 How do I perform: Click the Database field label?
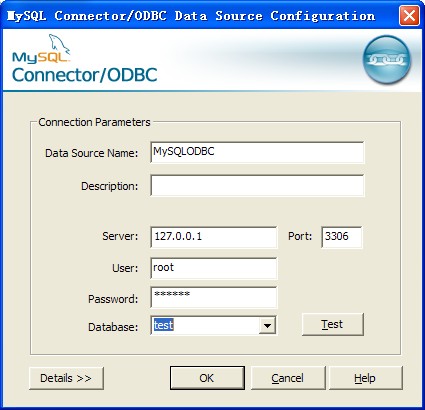click(x=113, y=327)
